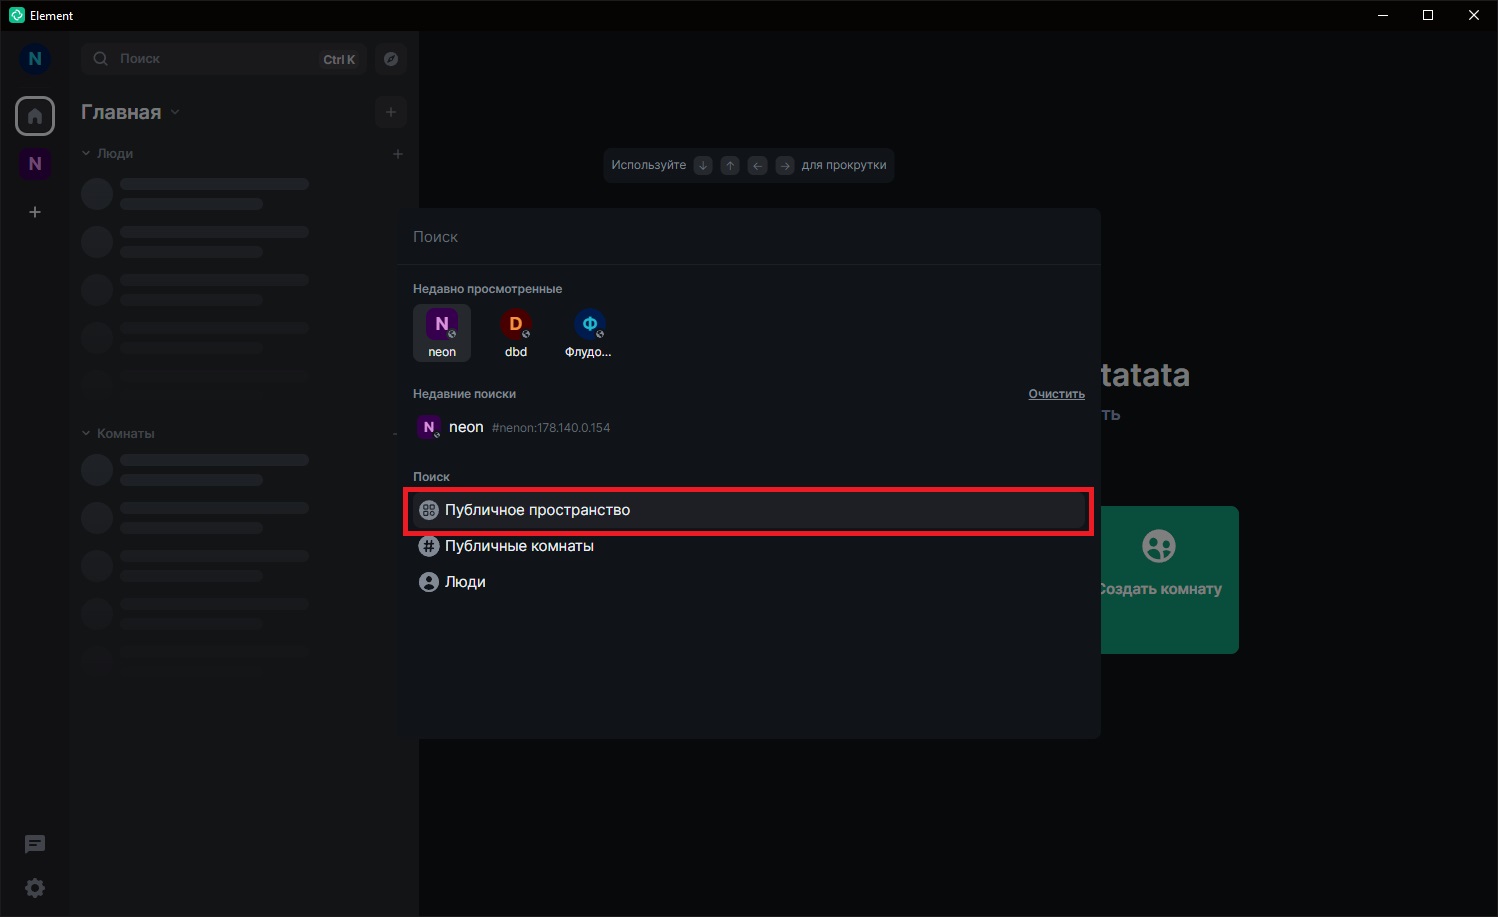Screen dimensions: 1498x917
Task: Collapse the Комнаты section
Action: click(118, 434)
